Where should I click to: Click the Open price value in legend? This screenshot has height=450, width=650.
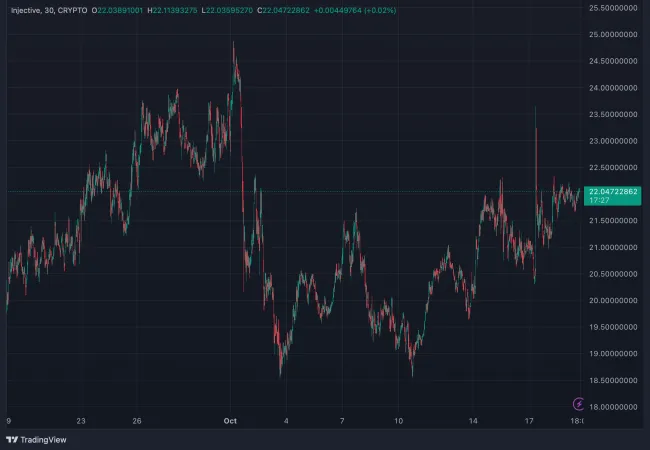click(119, 9)
